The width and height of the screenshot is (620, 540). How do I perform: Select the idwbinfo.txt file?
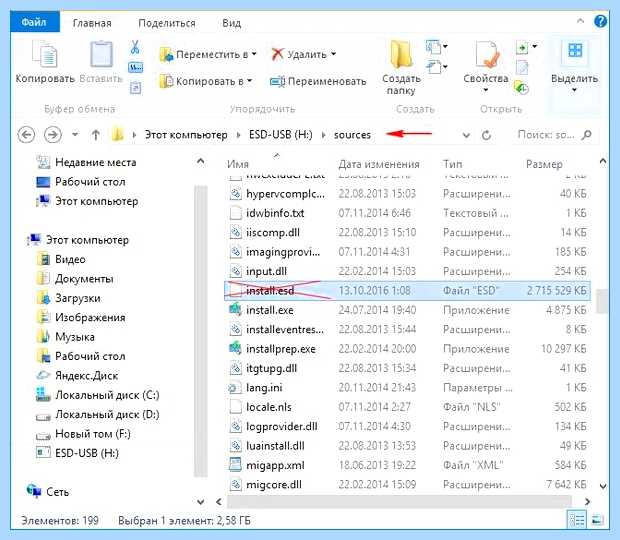(275, 213)
